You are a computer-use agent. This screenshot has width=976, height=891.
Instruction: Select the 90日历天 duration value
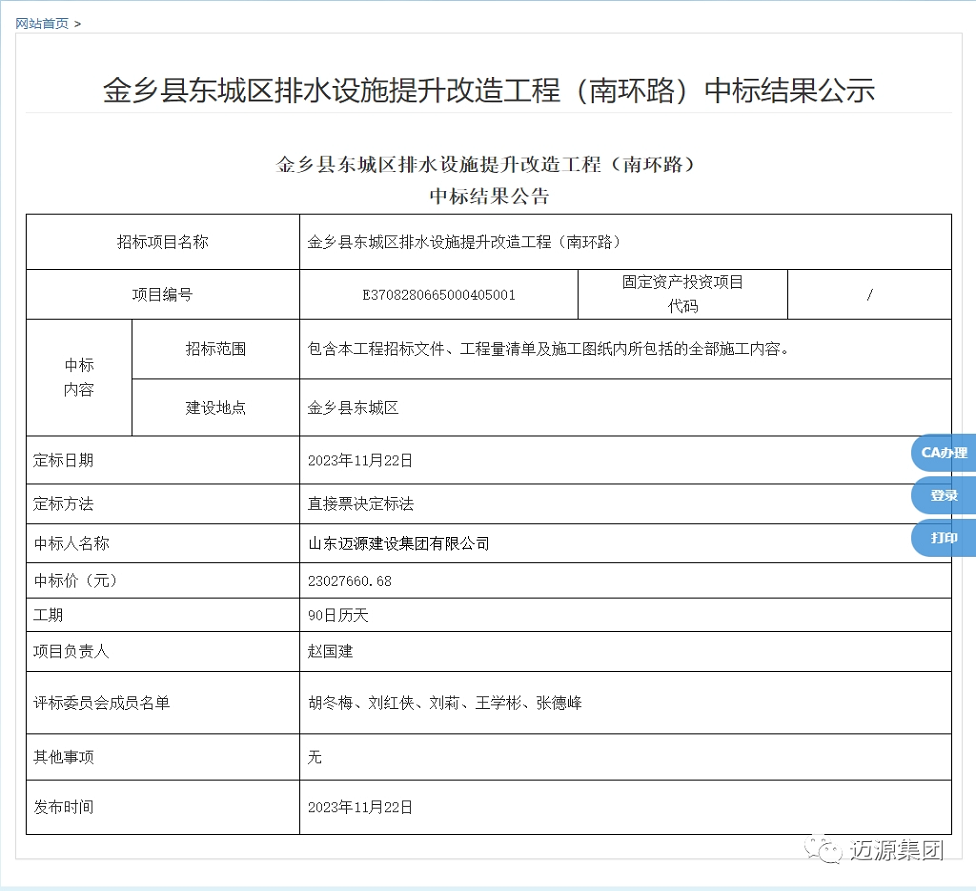[338, 615]
